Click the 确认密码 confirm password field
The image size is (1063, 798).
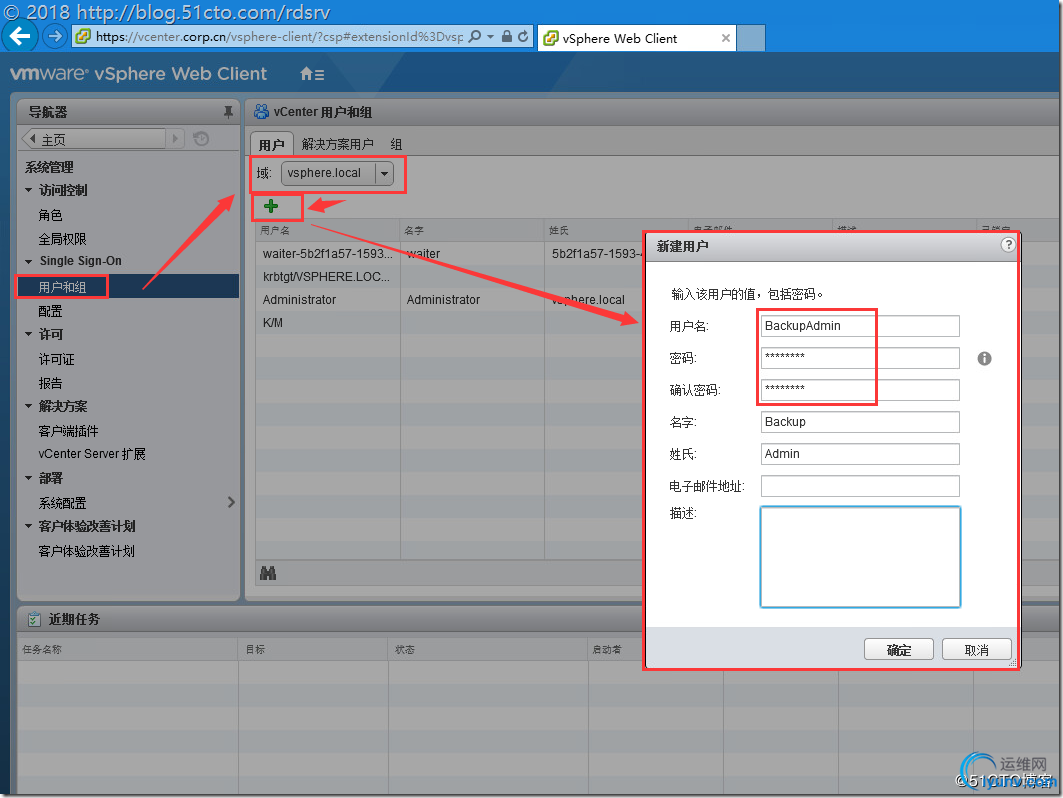click(860, 389)
